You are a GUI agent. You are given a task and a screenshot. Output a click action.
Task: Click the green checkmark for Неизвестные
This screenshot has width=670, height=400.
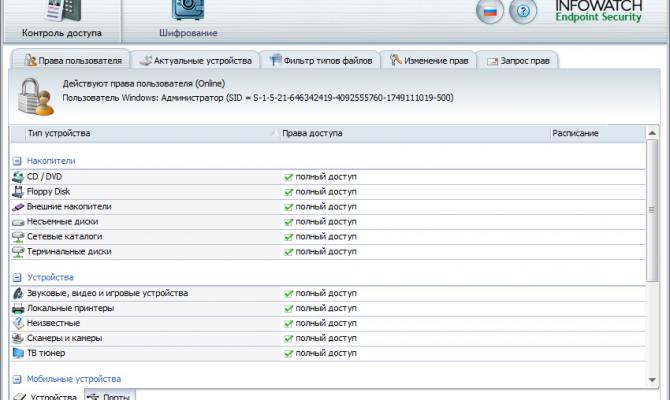point(289,324)
